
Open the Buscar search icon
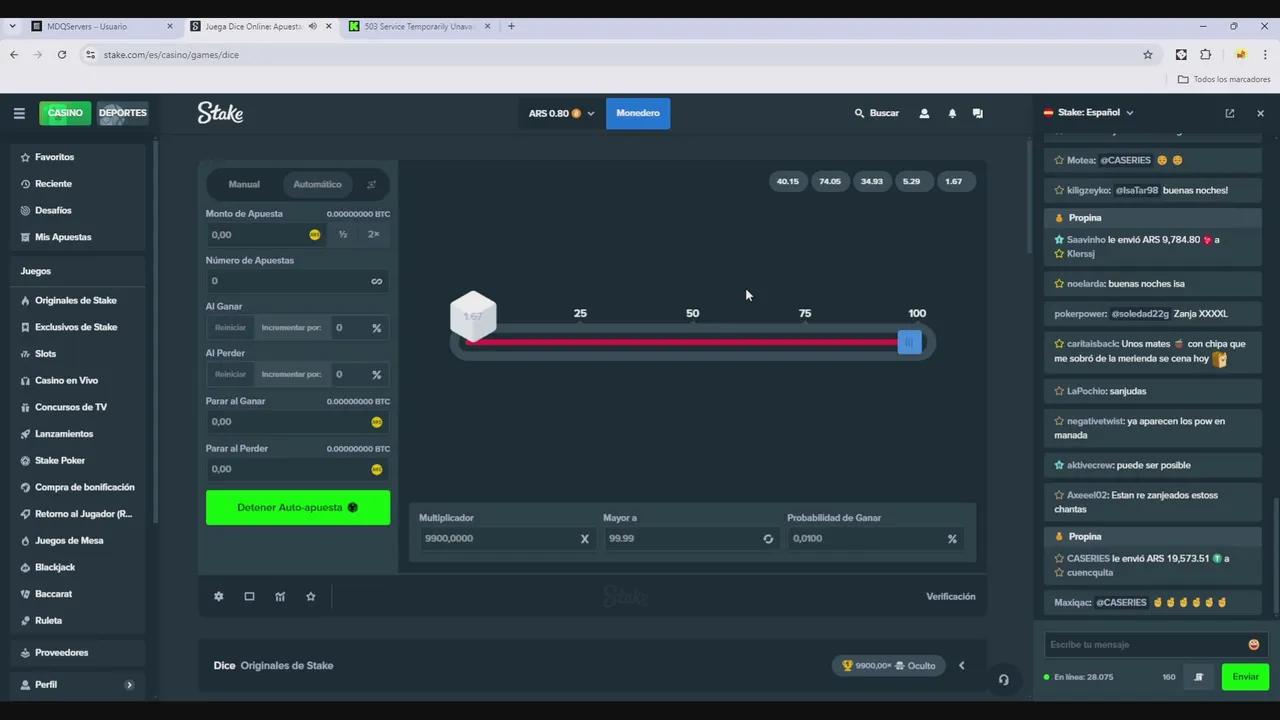pyautogui.click(x=859, y=113)
